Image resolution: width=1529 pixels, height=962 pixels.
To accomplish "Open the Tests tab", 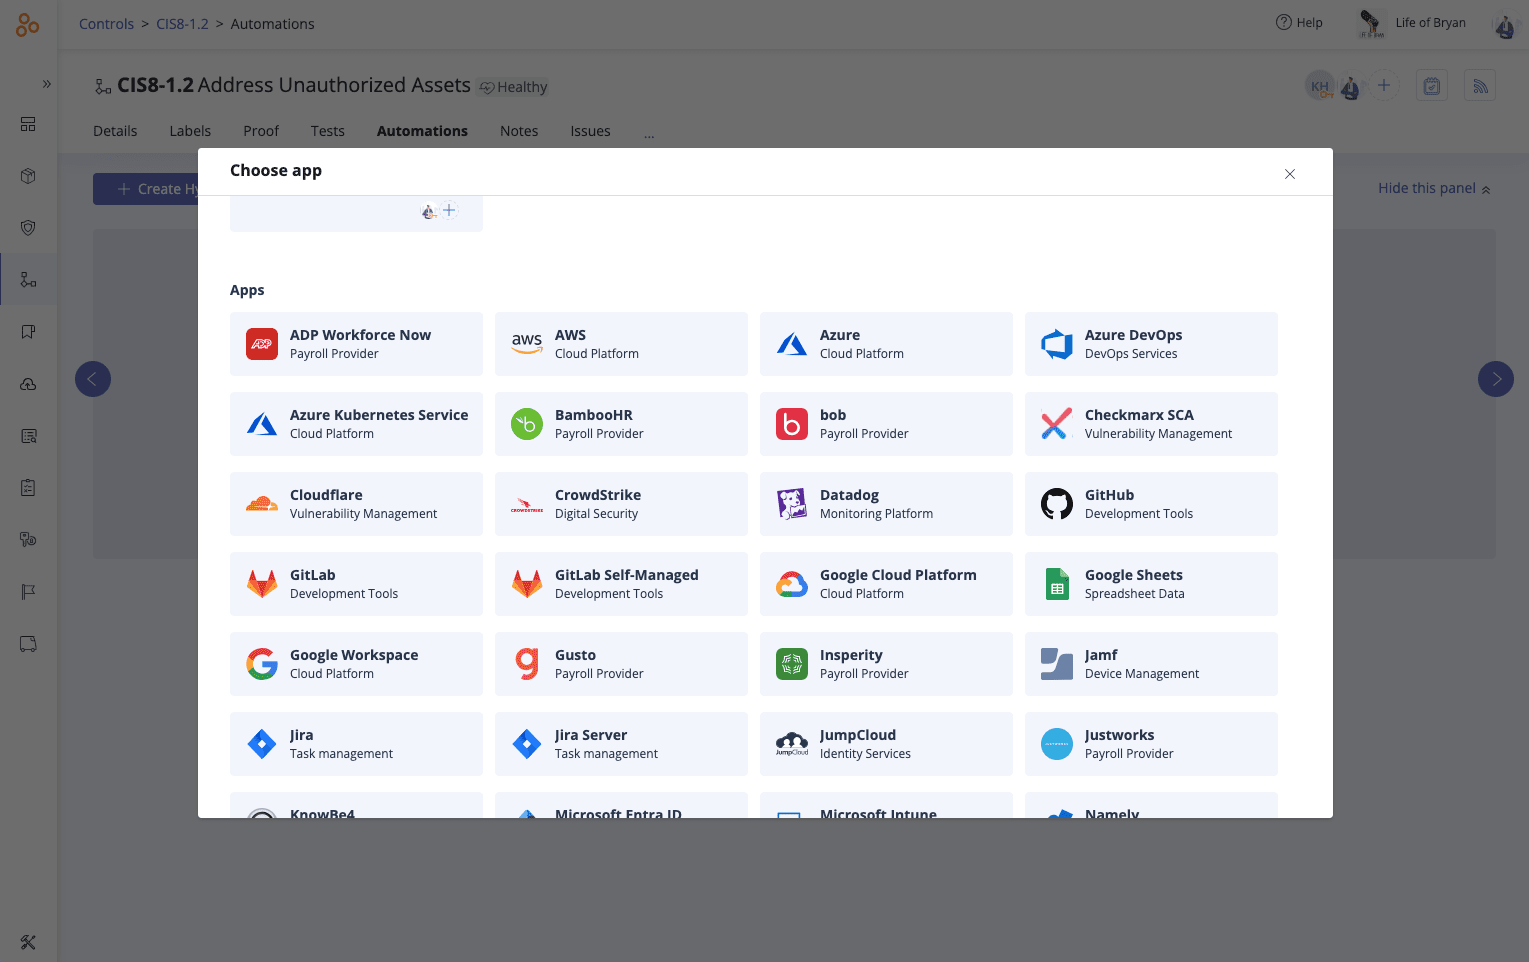I will click(x=327, y=131).
